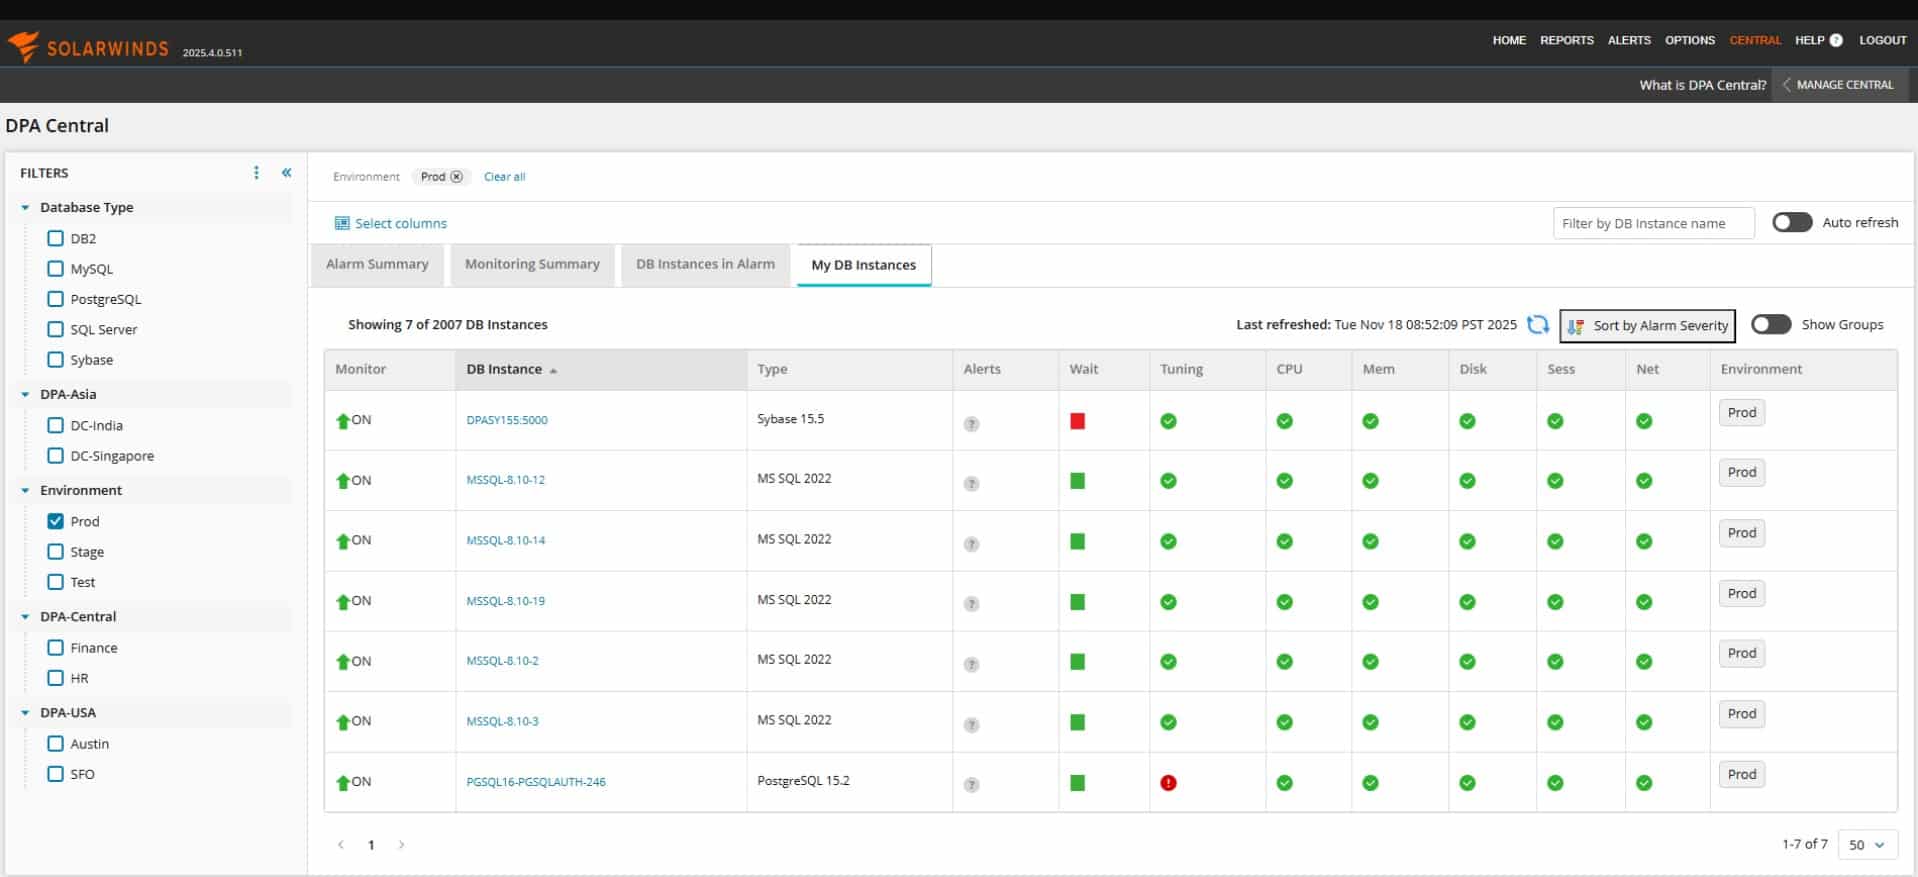
Task: Click the CPU check icon for MSSQL-8.10-14
Action: tap(1284, 541)
